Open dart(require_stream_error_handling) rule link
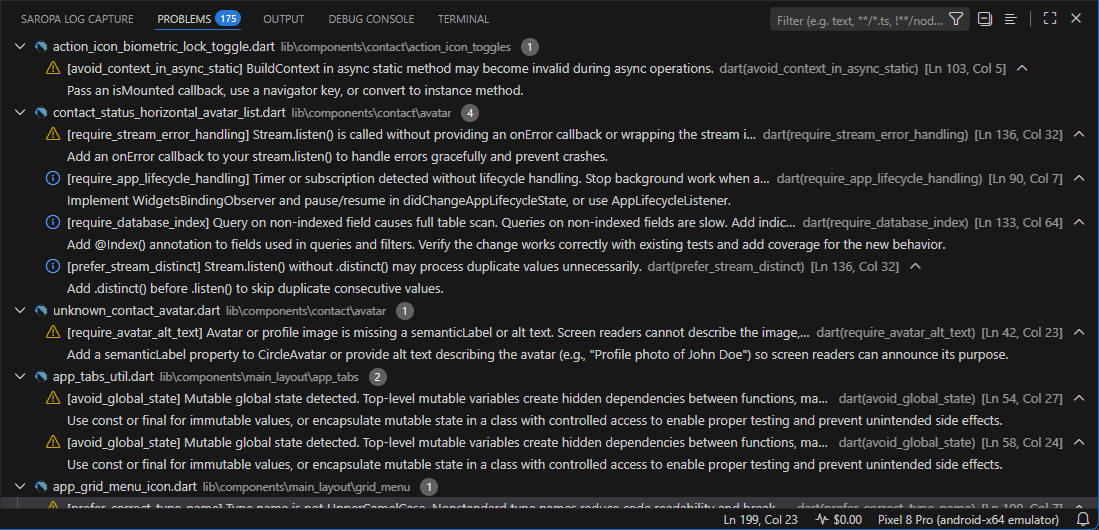Screen dimensions: 1099x530 pyautogui.click(x=866, y=134)
